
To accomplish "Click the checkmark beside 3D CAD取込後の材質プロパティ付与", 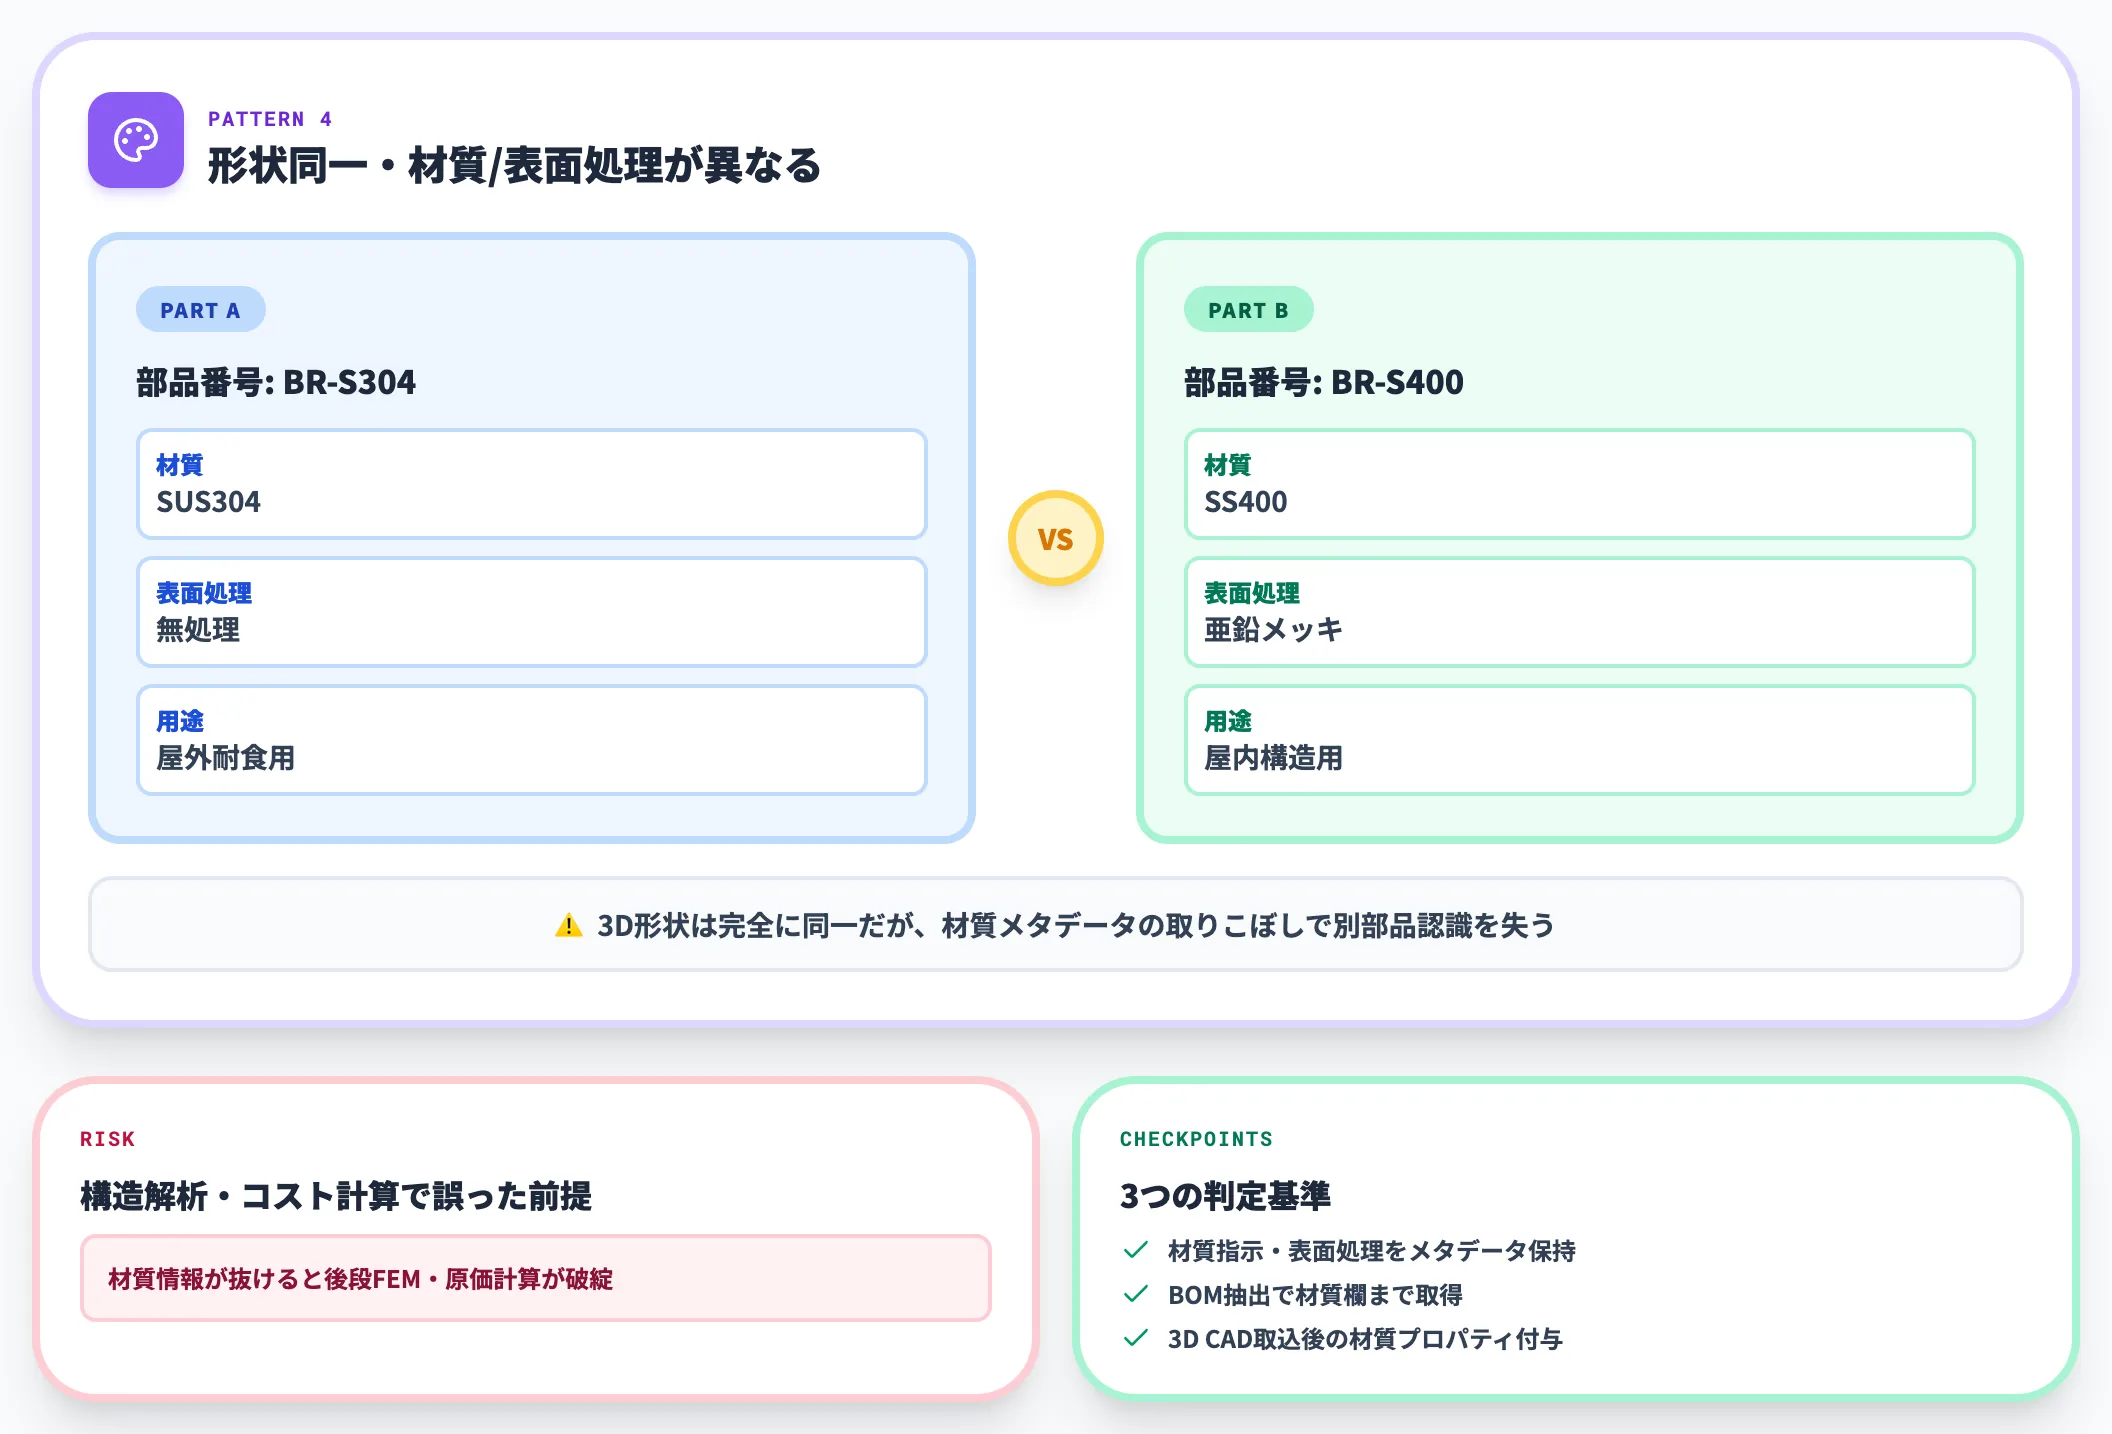I will (x=1136, y=1338).
